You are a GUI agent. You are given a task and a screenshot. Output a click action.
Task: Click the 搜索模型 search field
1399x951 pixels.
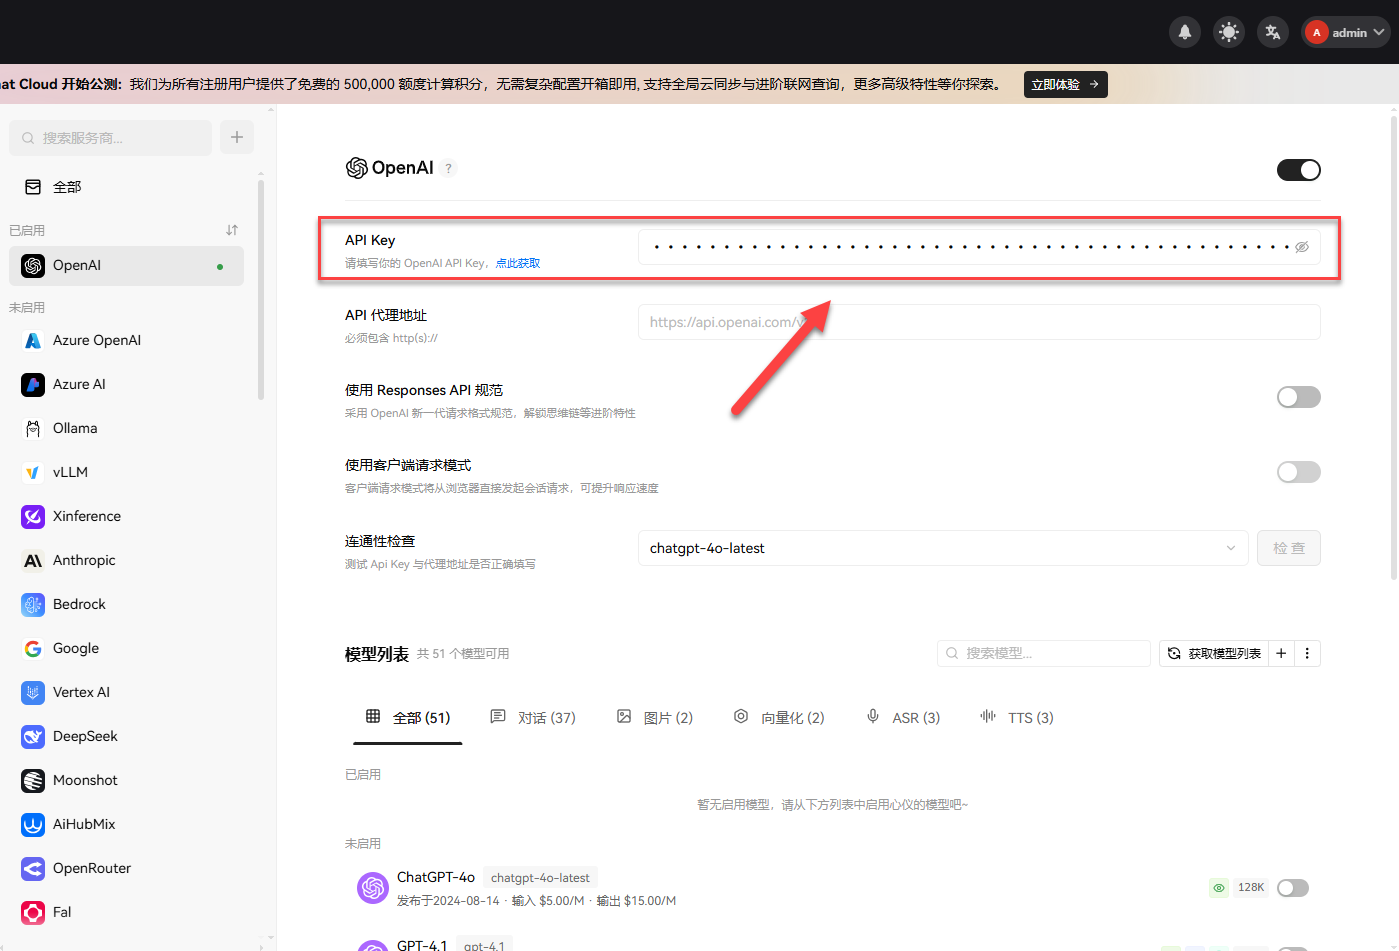tap(1043, 653)
